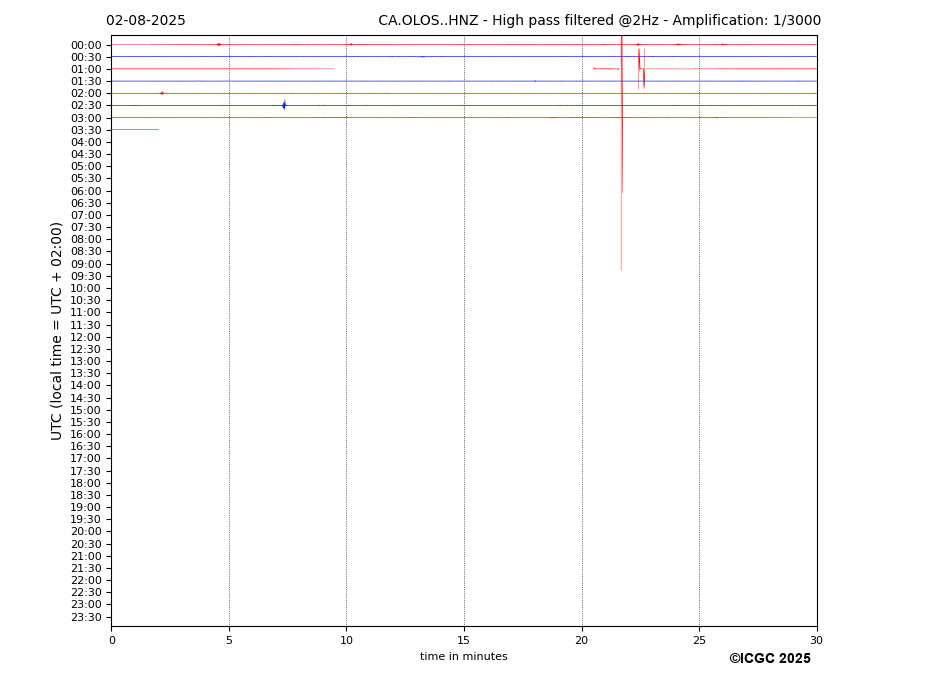The width and height of the screenshot is (927, 696).
Task: Select the 02:00 time row label
Action: (86, 93)
